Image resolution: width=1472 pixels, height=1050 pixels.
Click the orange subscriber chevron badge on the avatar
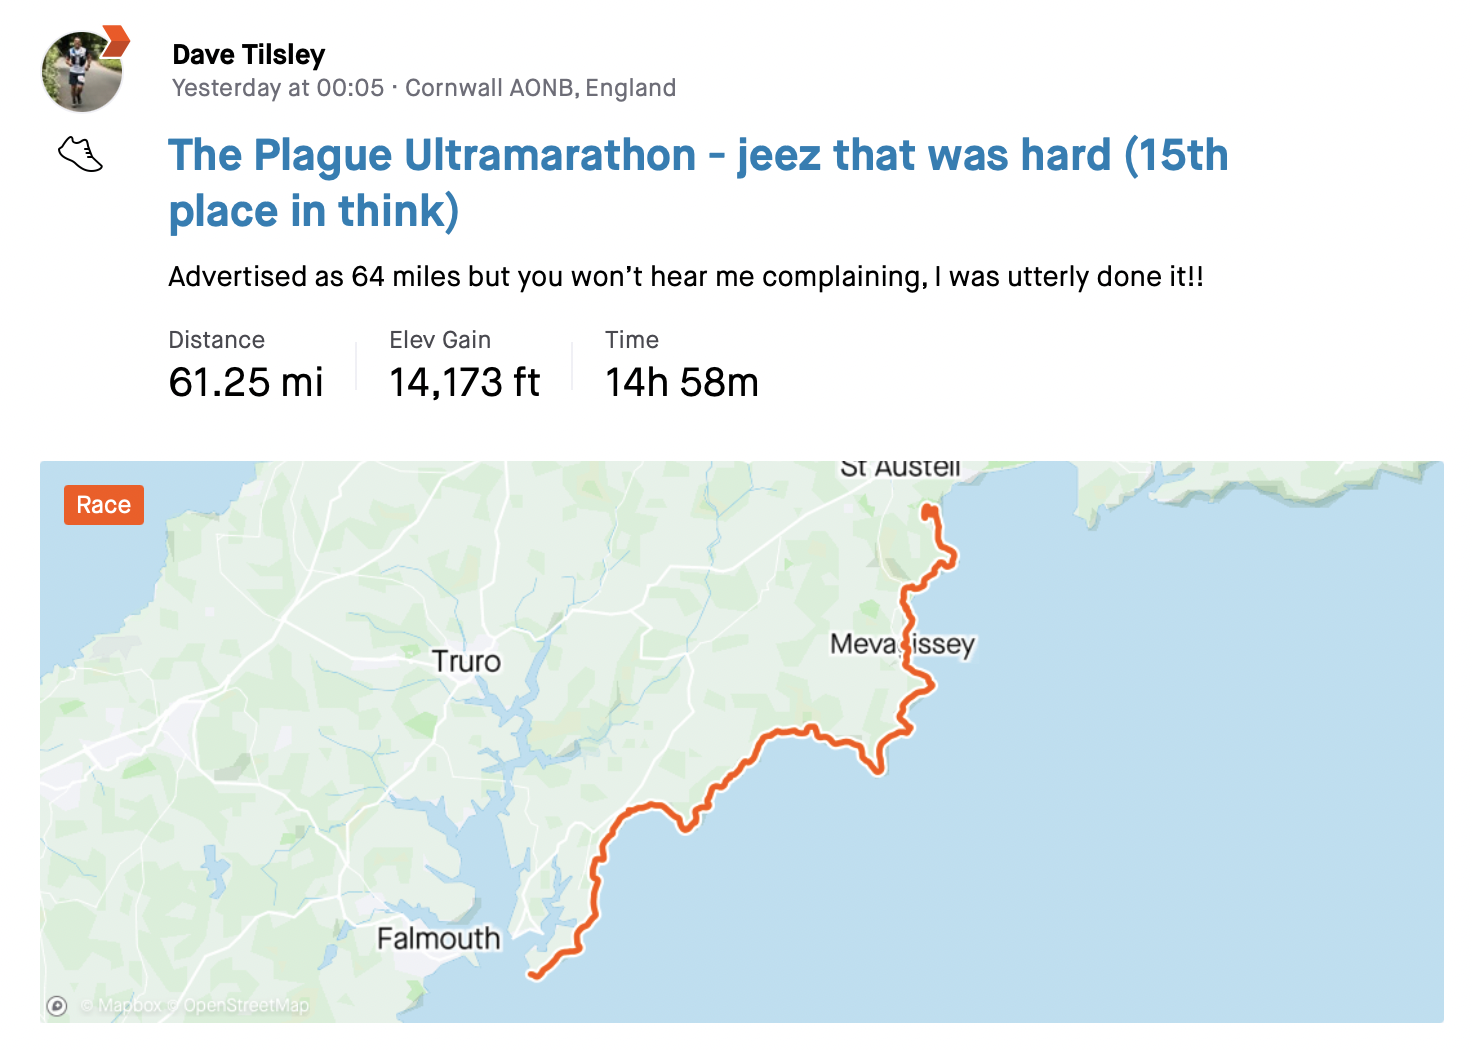click(x=116, y=41)
